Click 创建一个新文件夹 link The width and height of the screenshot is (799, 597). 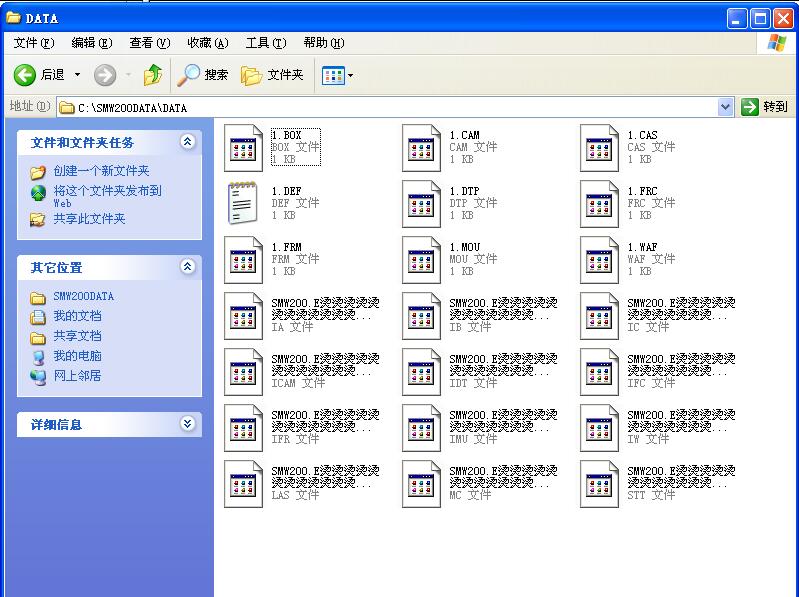[101, 171]
